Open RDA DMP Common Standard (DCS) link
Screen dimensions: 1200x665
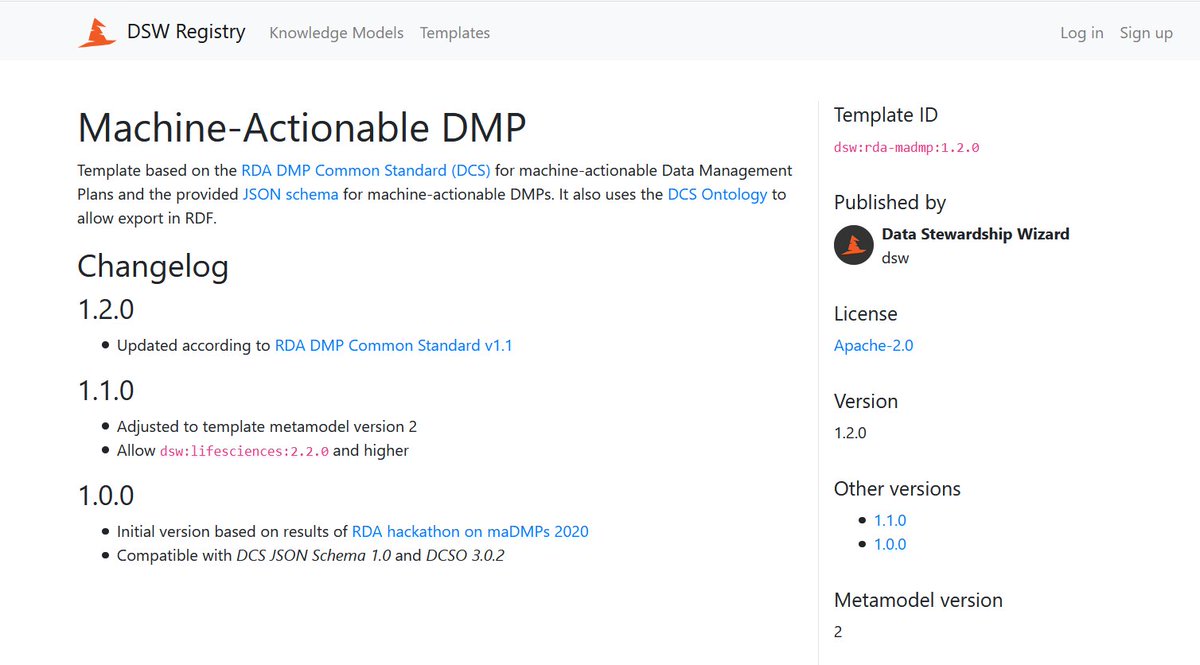366,170
